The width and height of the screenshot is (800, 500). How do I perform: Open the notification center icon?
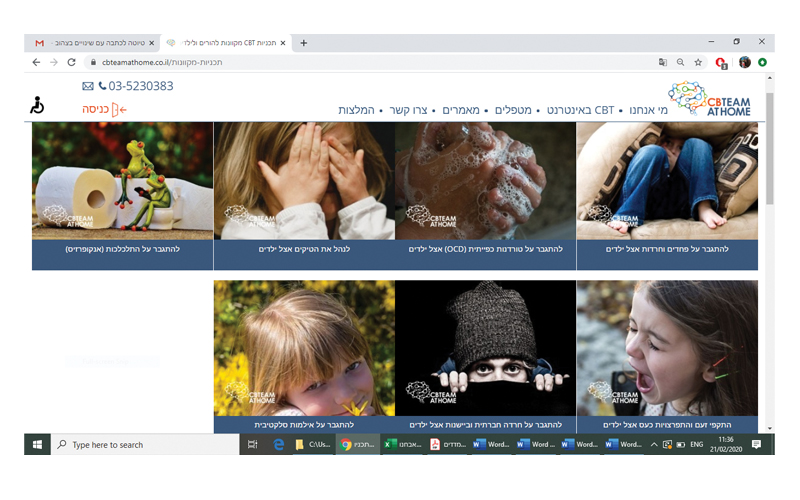[756, 444]
